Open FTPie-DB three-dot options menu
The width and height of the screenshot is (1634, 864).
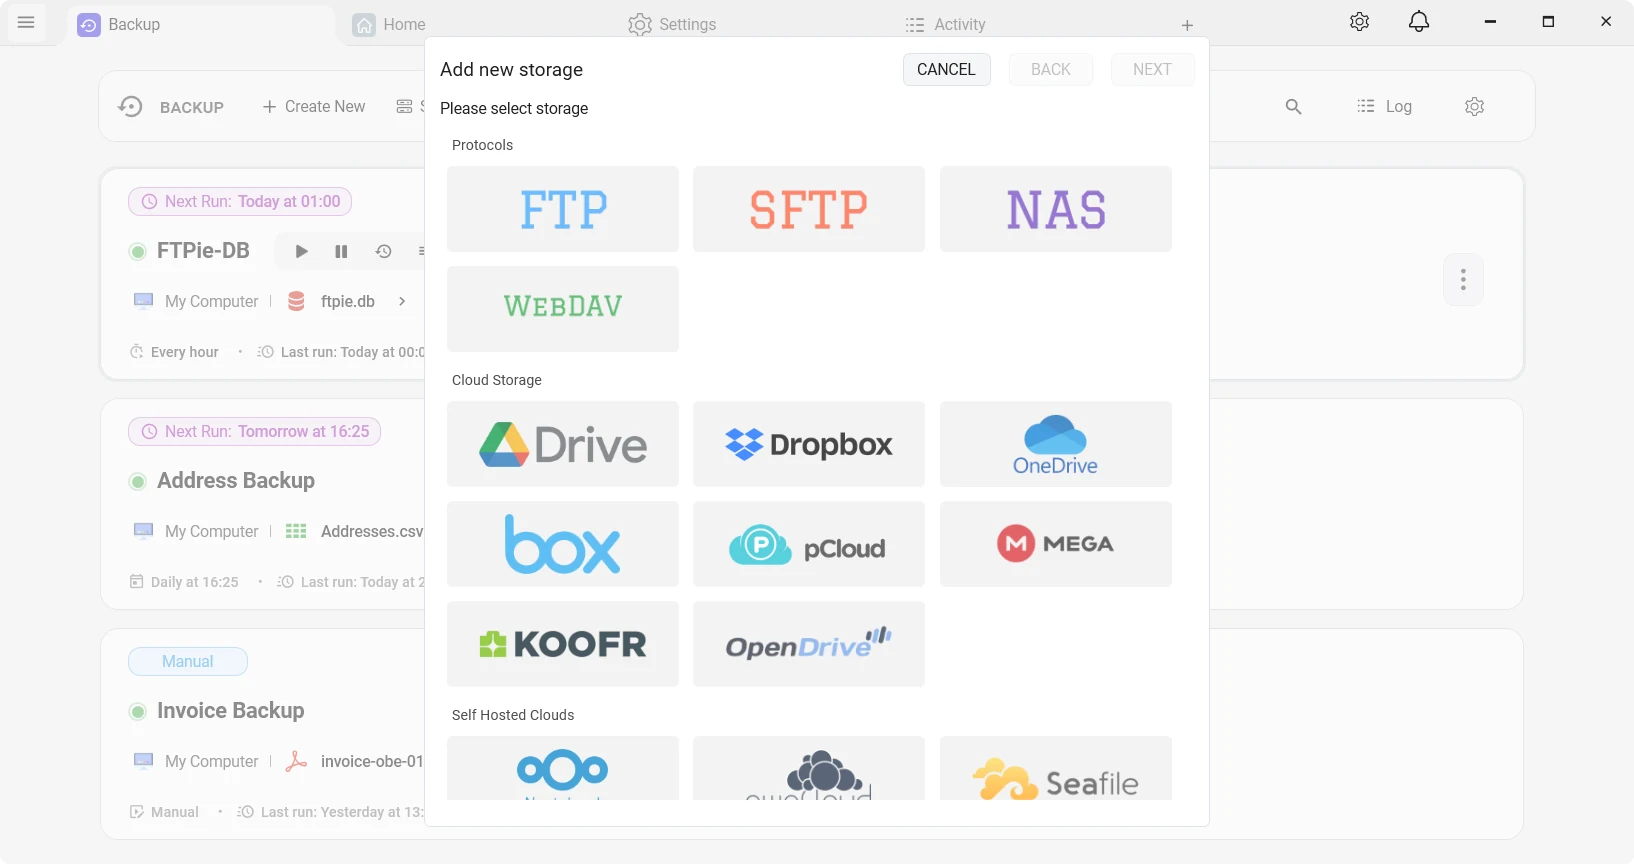pos(1463,279)
